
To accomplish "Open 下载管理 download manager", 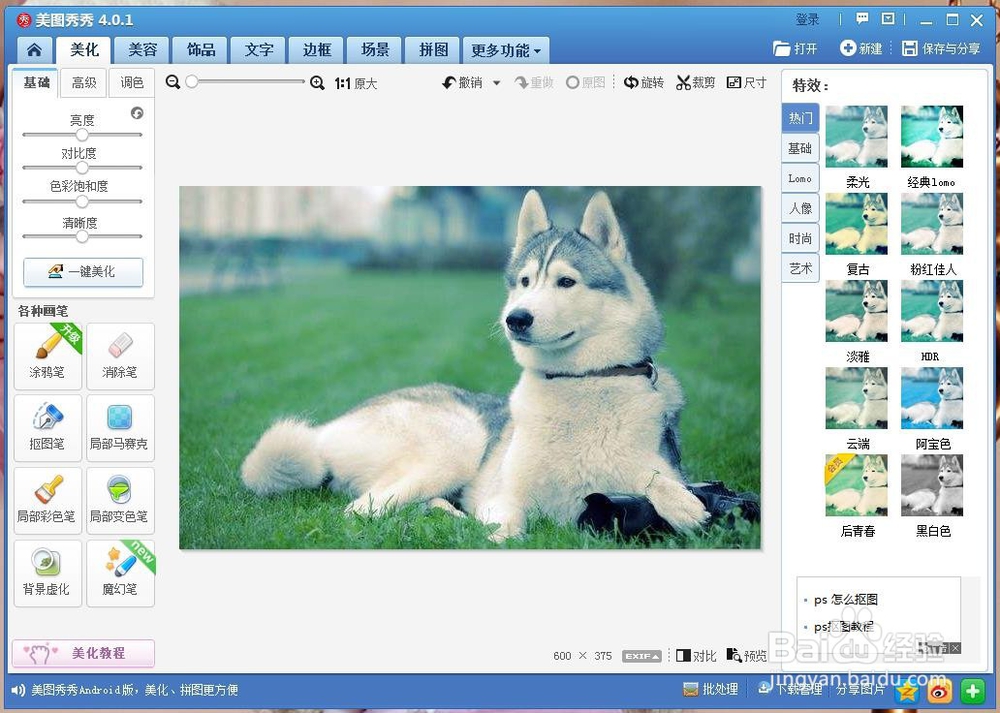I will click(790, 689).
